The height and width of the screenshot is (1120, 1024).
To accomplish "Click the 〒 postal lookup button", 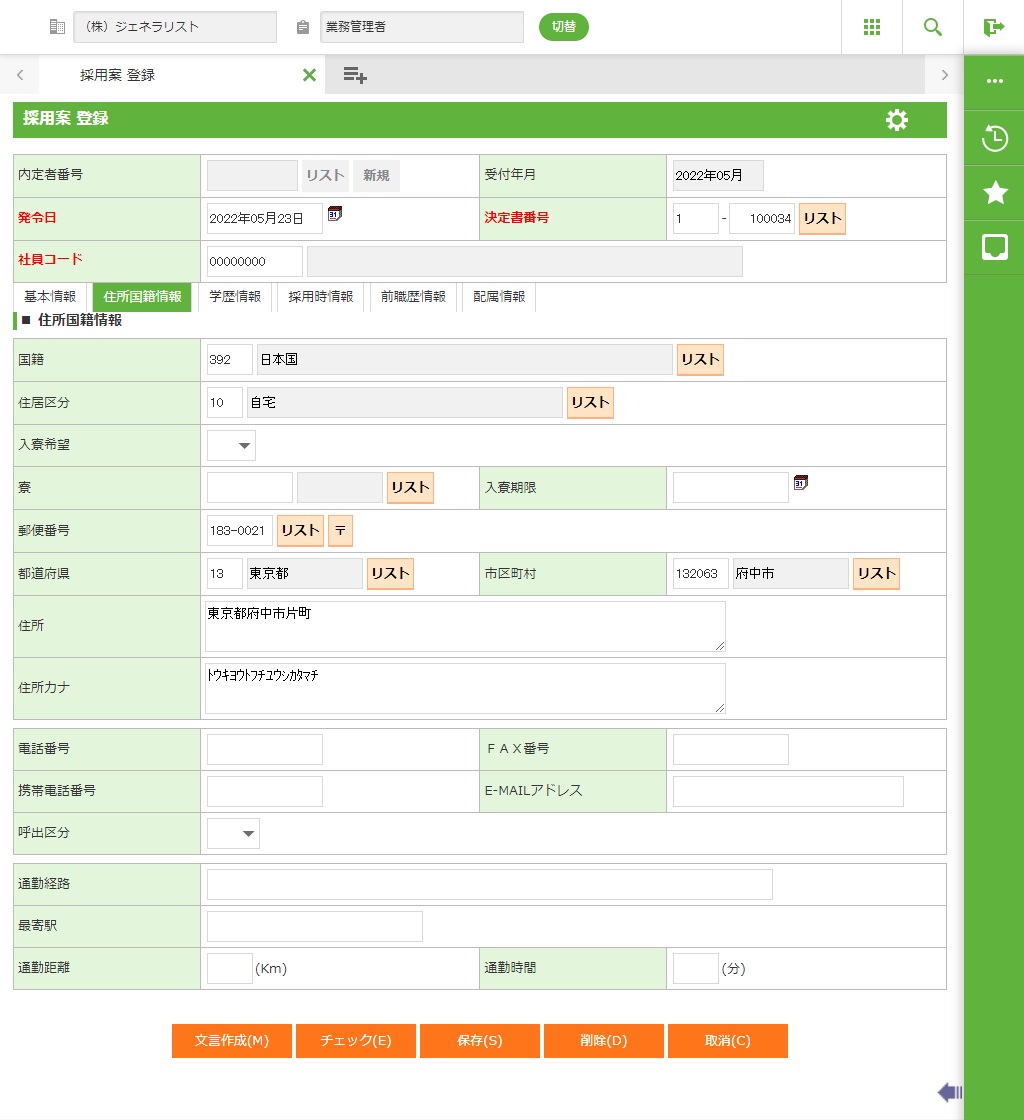I will click(341, 531).
